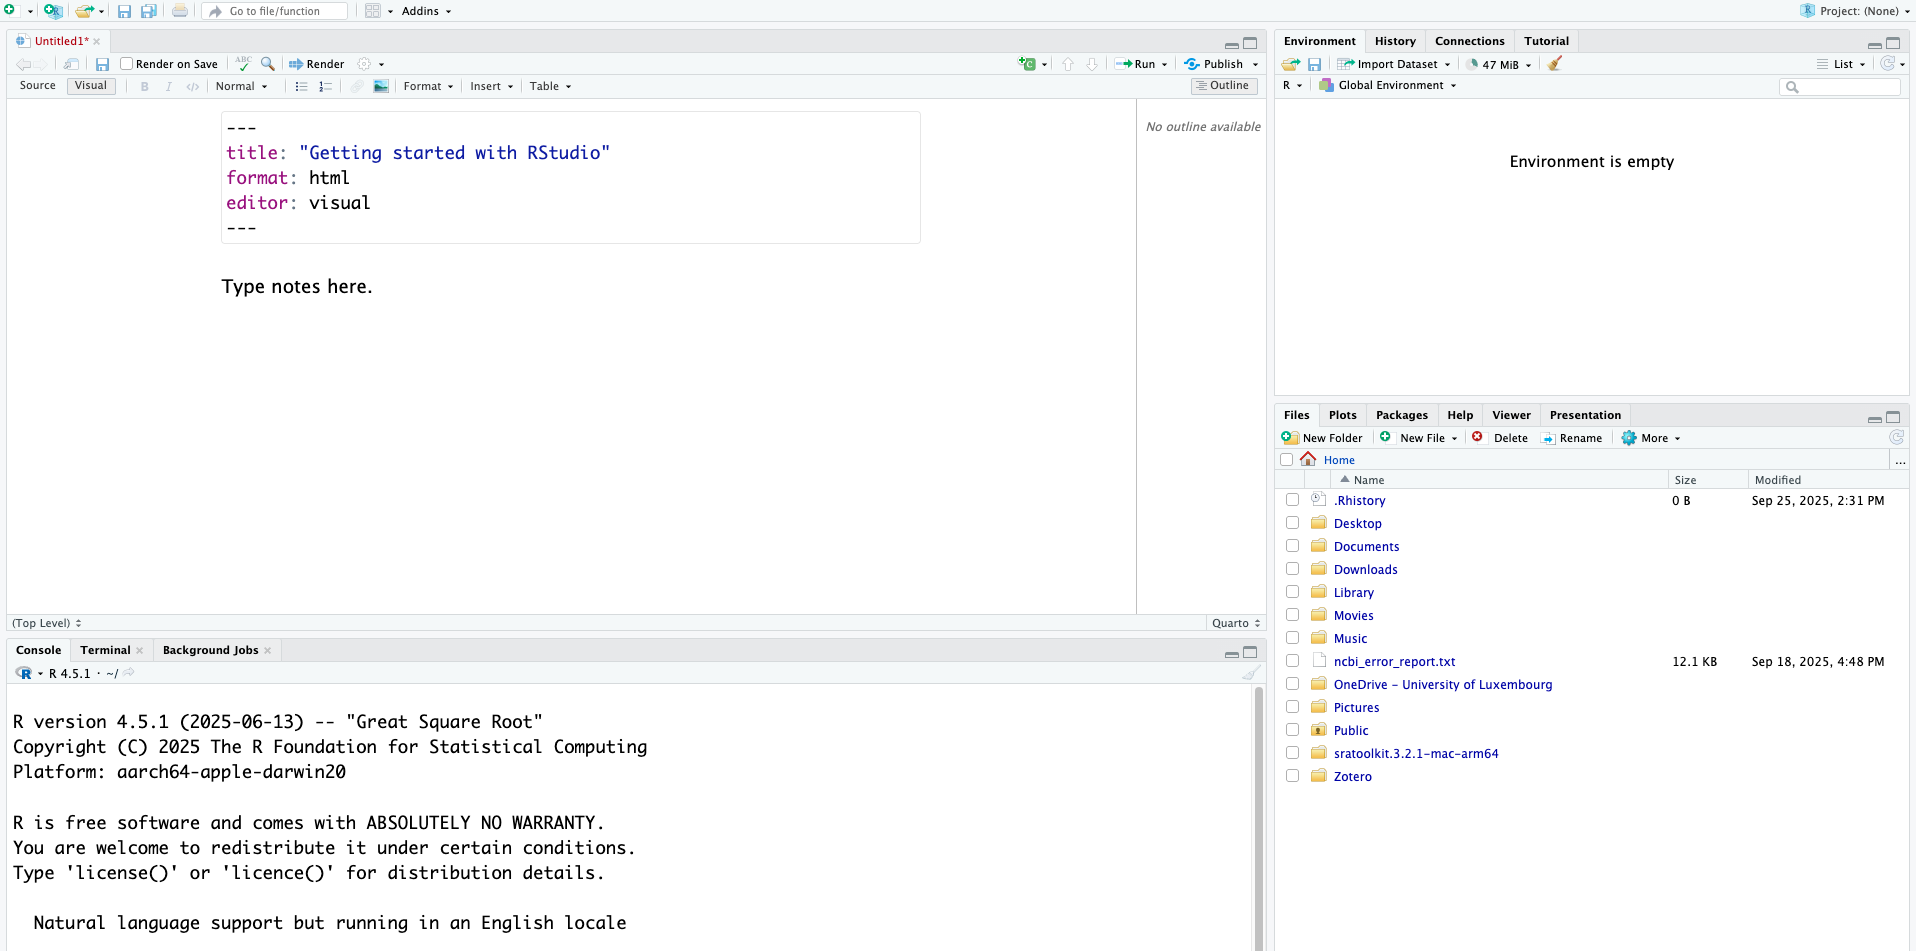Open the Documents folder link
1916x951 pixels.
(1366, 546)
